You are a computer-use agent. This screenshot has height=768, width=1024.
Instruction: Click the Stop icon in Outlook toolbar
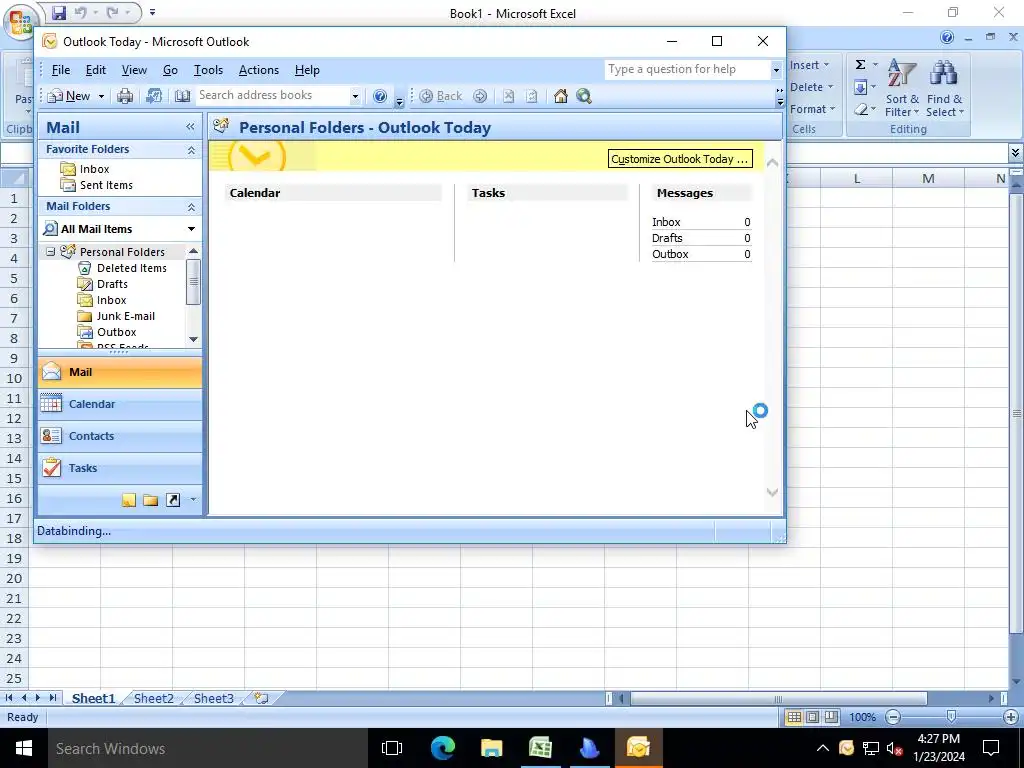click(x=509, y=97)
